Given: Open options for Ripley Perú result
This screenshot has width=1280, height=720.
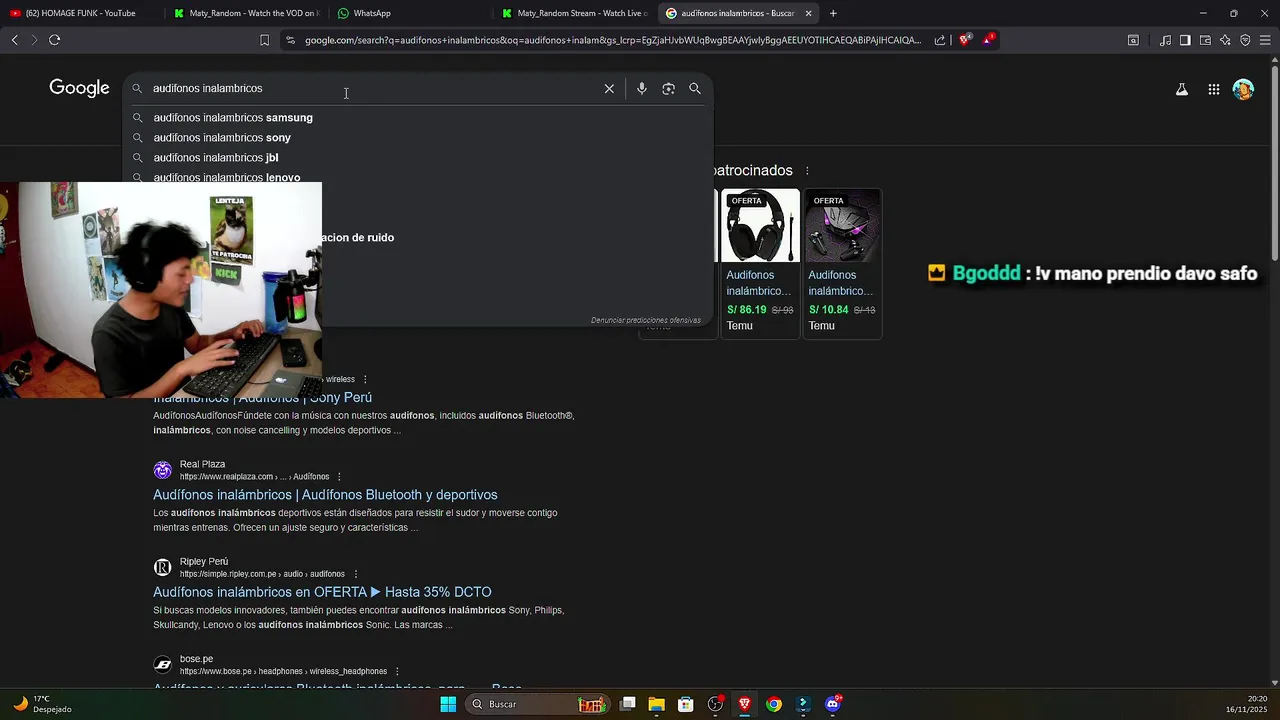Looking at the screenshot, I should 355,574.
